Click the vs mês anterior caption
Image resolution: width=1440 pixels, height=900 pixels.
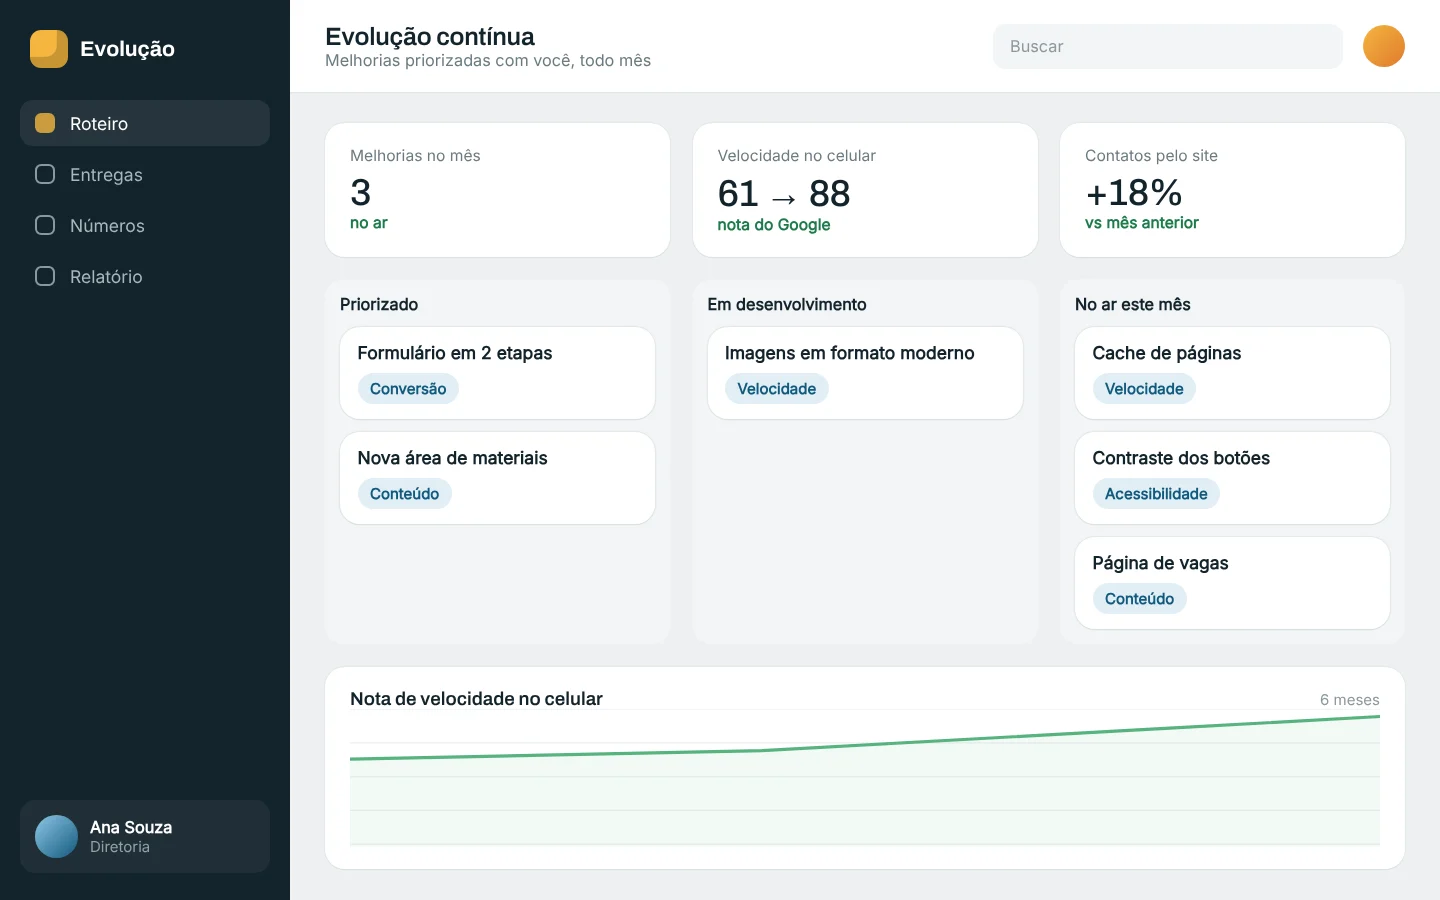coord(1142,223)
